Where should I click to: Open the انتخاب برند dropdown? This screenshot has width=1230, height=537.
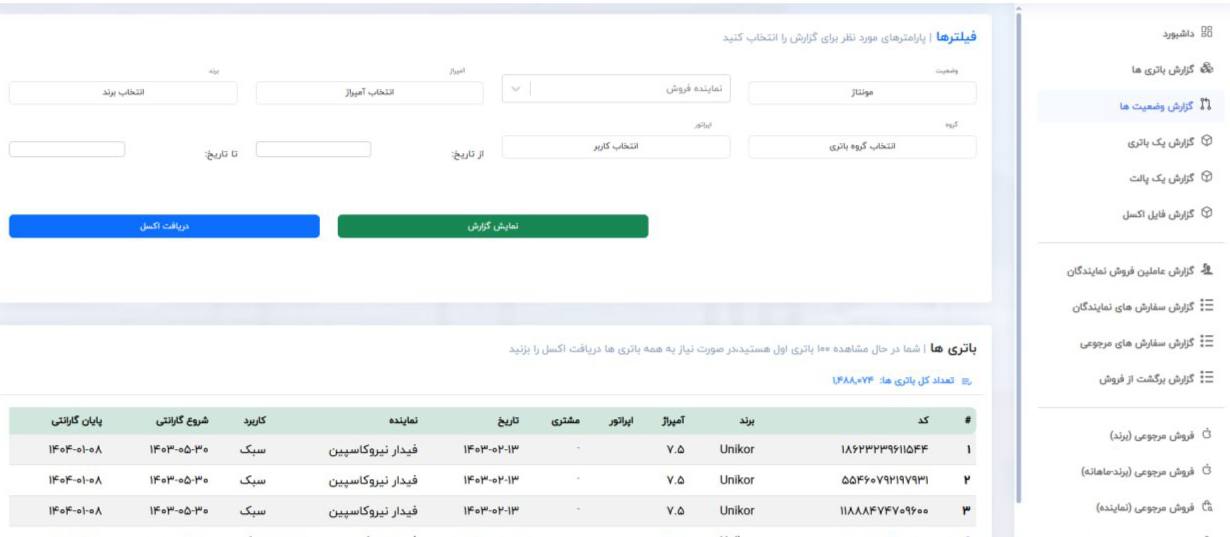click(x=123, y=92)
